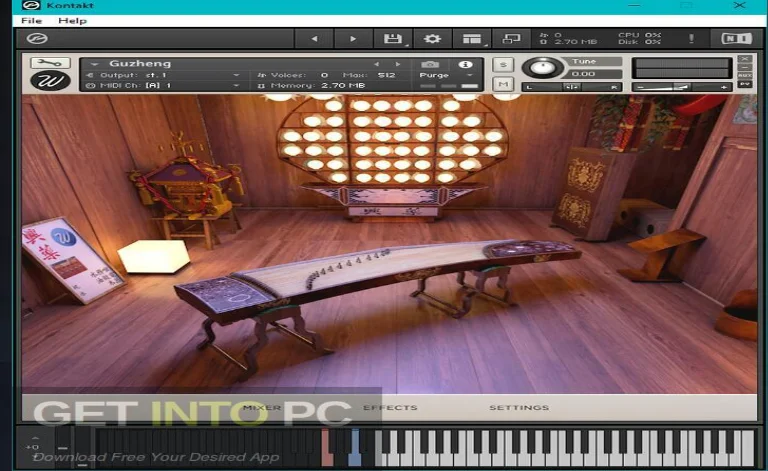Click the Voices 0 readout
Viewport: 768px width, 471px height.
tap(293, 75)
